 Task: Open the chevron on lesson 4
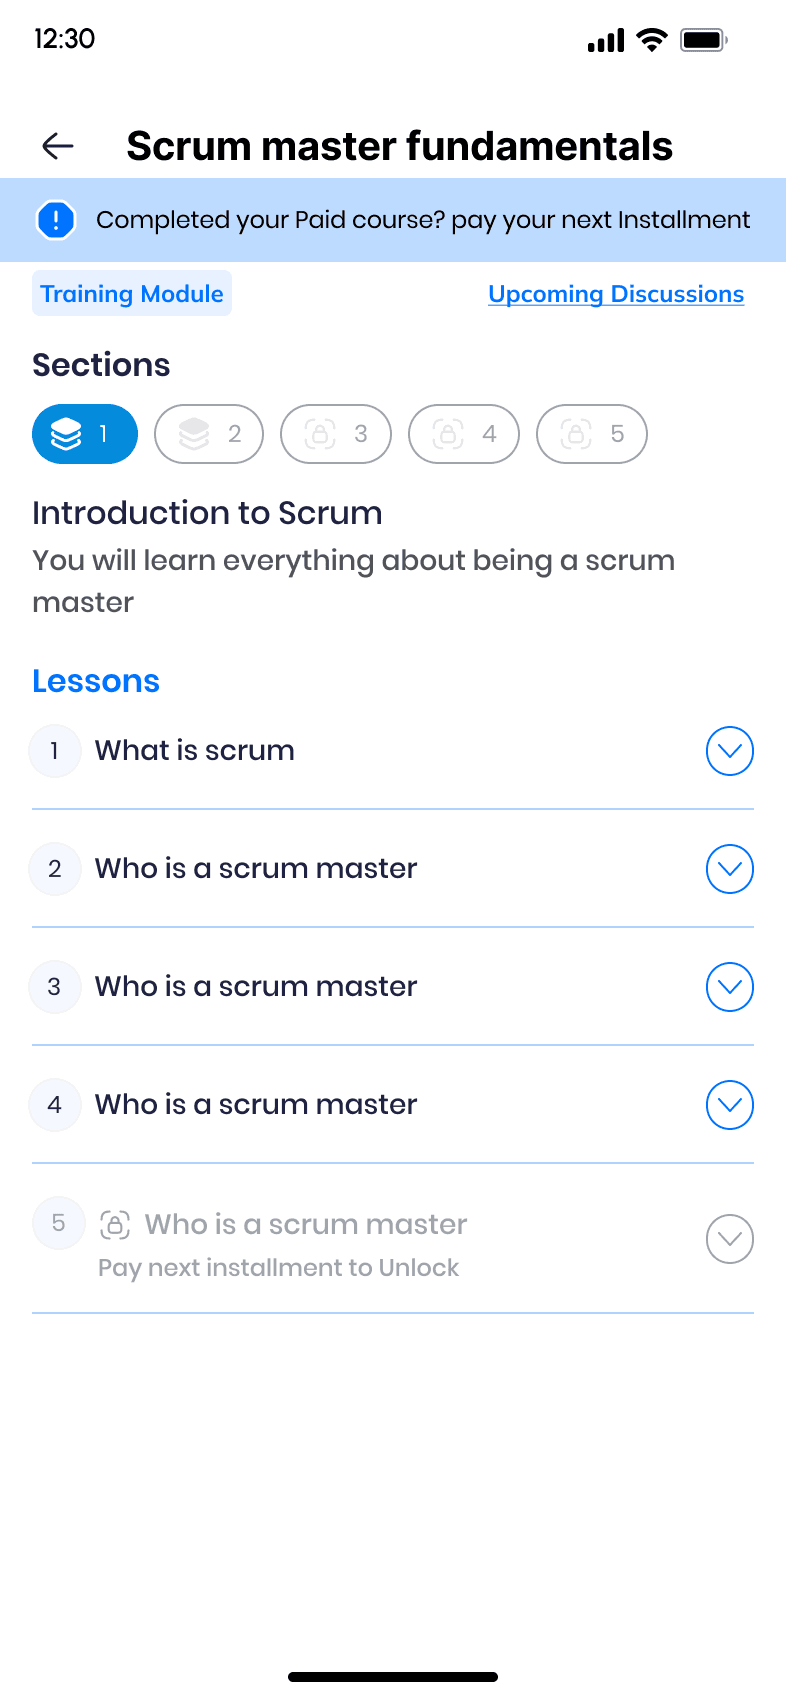click(x=730, y=1105)
